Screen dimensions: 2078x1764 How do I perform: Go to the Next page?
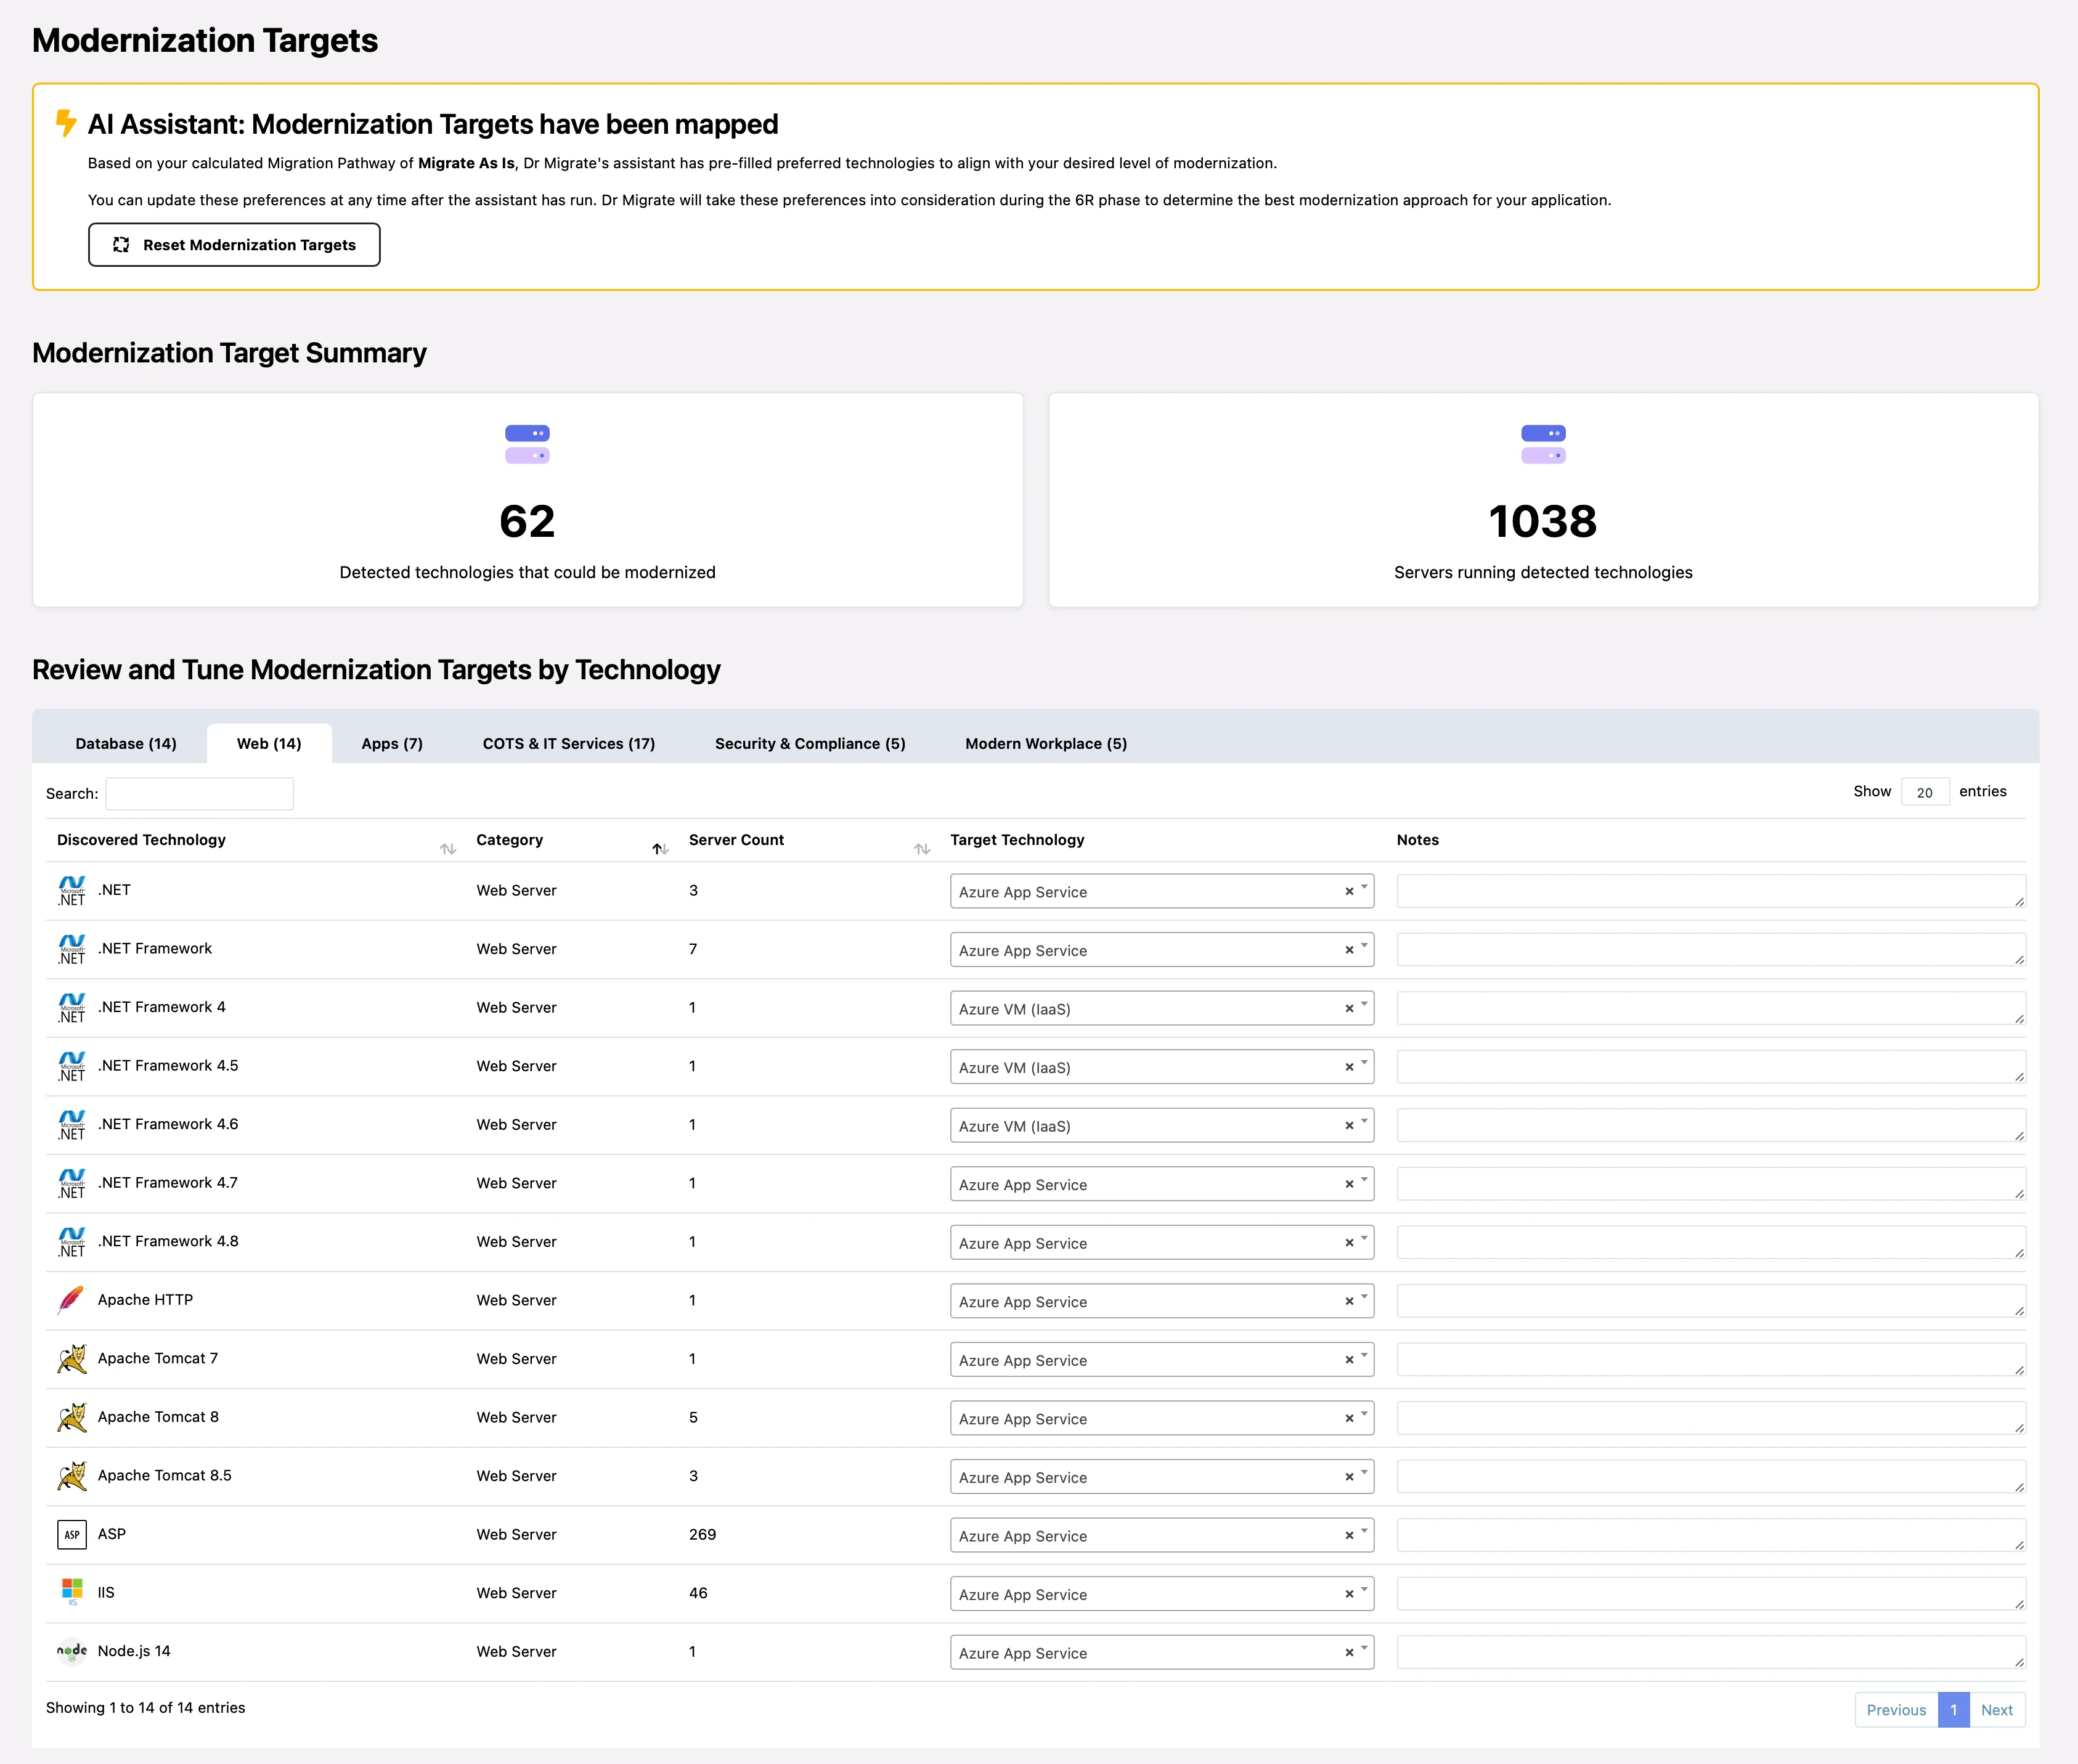[x=1997, y=1710]
